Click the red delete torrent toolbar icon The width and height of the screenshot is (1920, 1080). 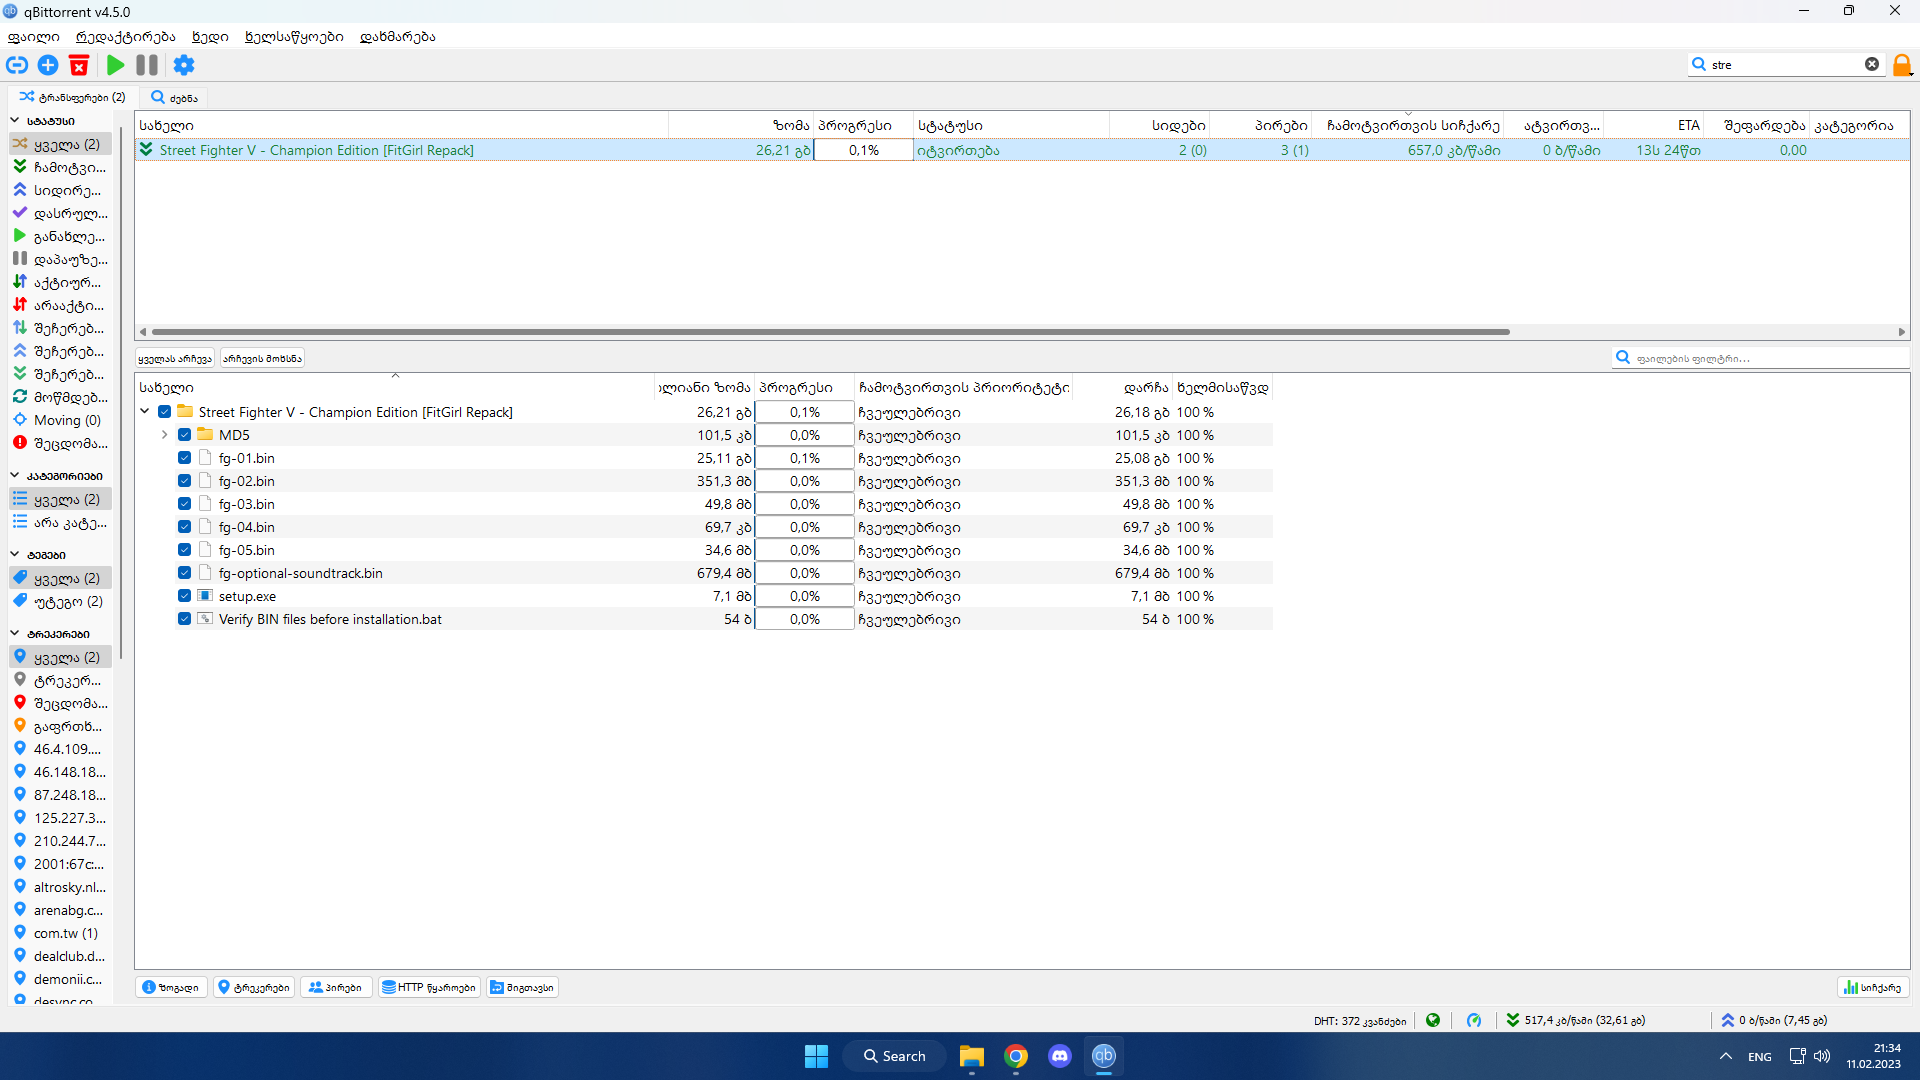tap(79, 65)
